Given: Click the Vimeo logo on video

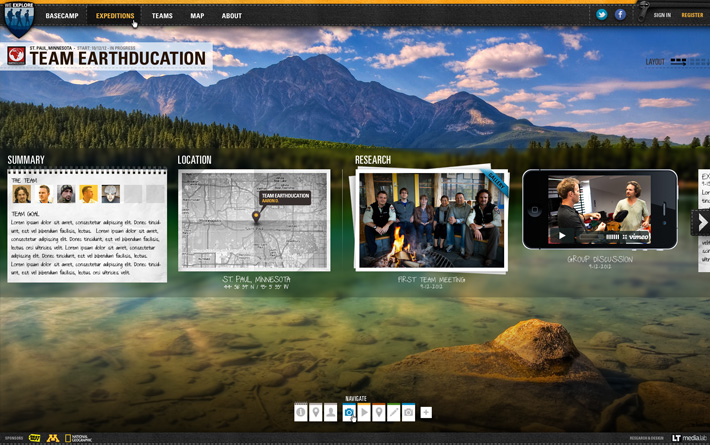Looking at the screenshot, I should coord(638,237).
